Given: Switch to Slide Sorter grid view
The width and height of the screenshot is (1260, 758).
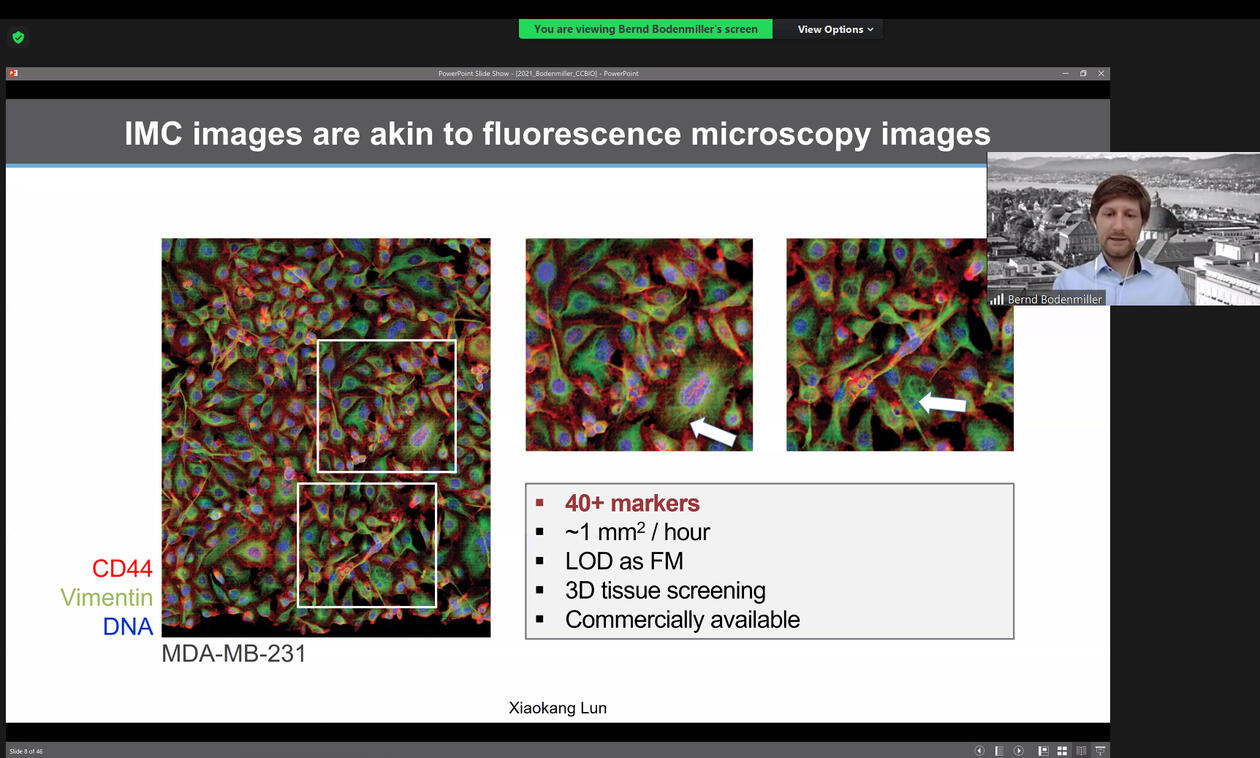Looking at the screenshot, I should pos(1062,751).
